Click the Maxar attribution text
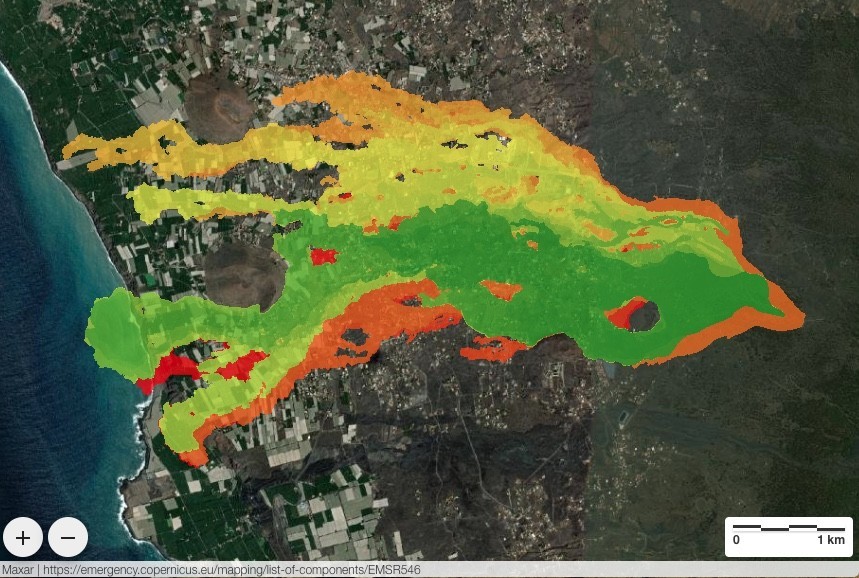This screenshot has width=859, height=578. point(18,570)
